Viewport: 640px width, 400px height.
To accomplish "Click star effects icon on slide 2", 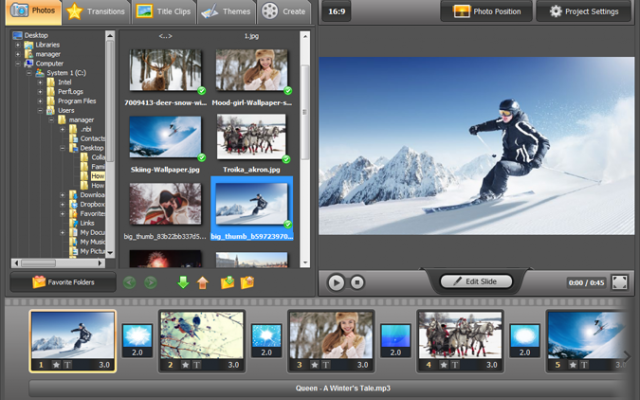I will [185, 365].
